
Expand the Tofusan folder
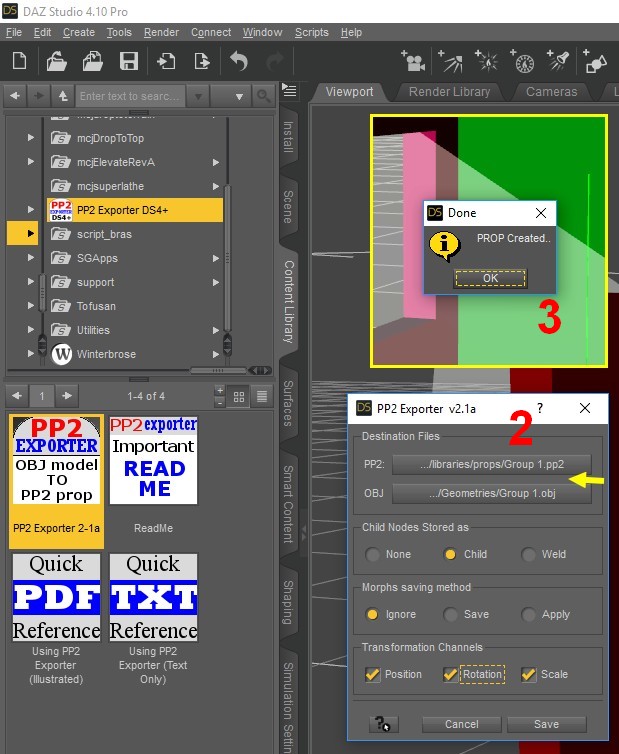point(31,306)
